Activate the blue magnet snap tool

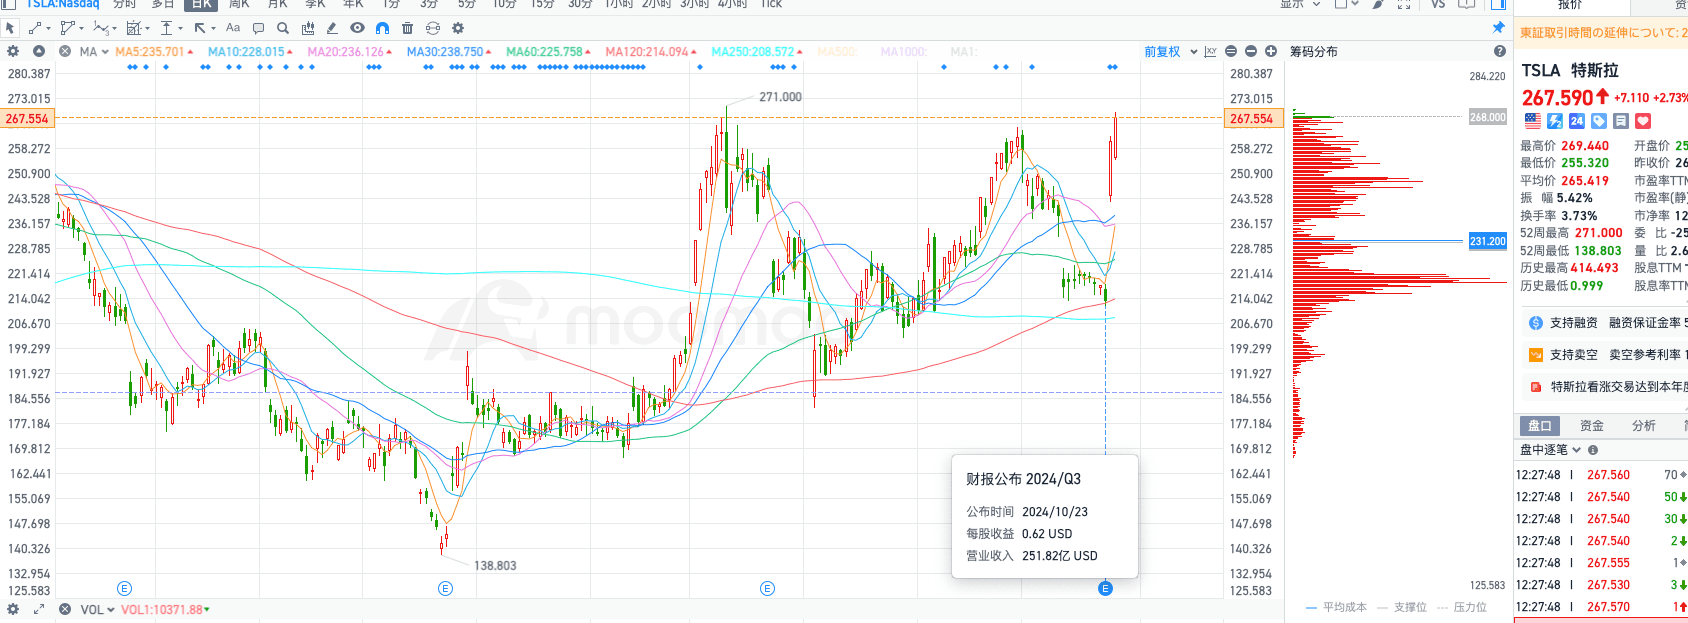(382, 28)
